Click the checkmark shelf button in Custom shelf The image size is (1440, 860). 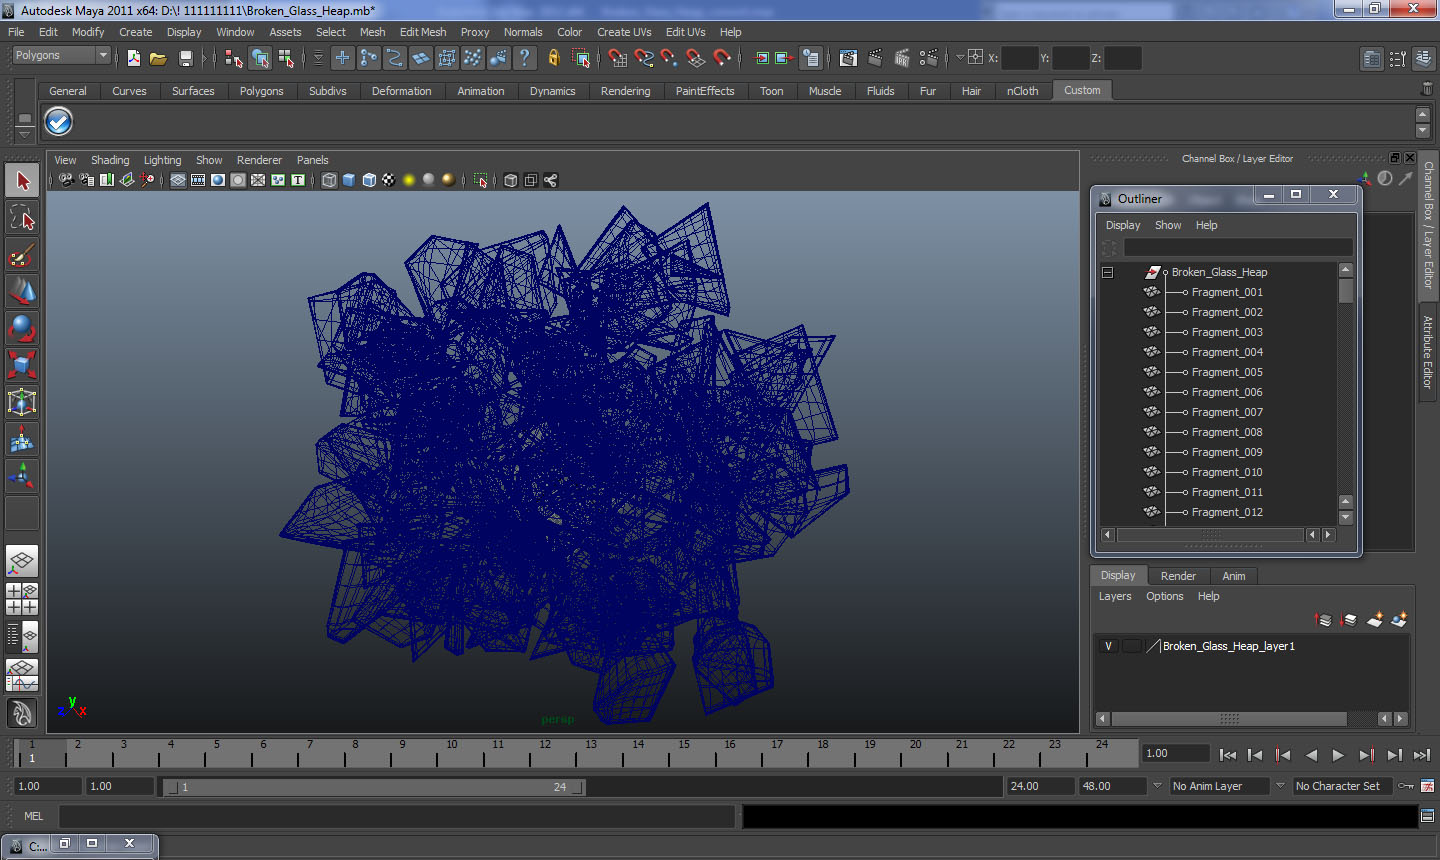pyautogui.click(x=59, y=122)
